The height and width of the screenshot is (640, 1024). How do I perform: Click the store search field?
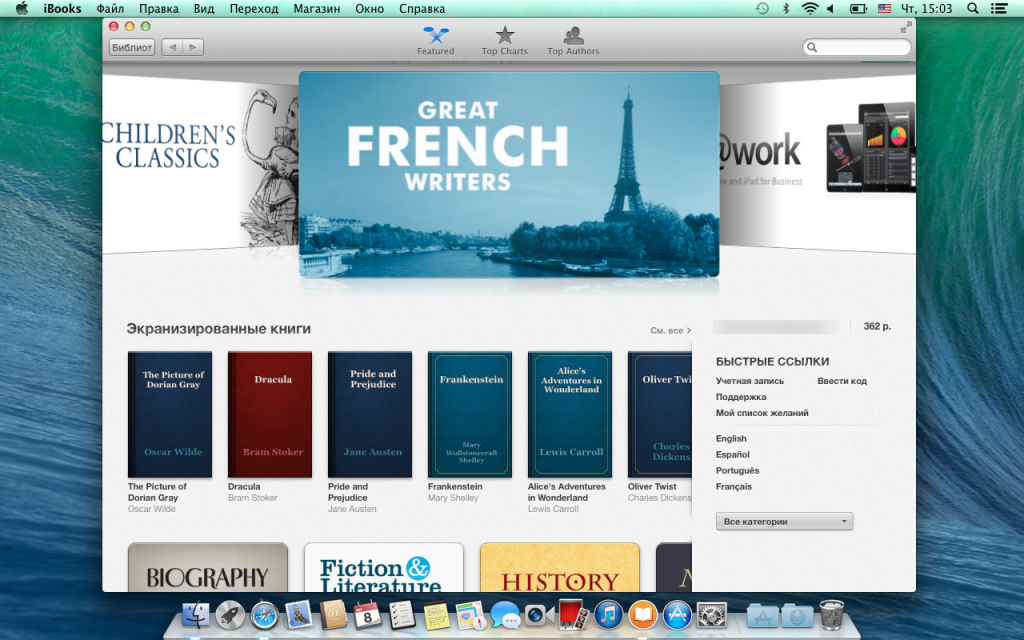click(857, 47)
